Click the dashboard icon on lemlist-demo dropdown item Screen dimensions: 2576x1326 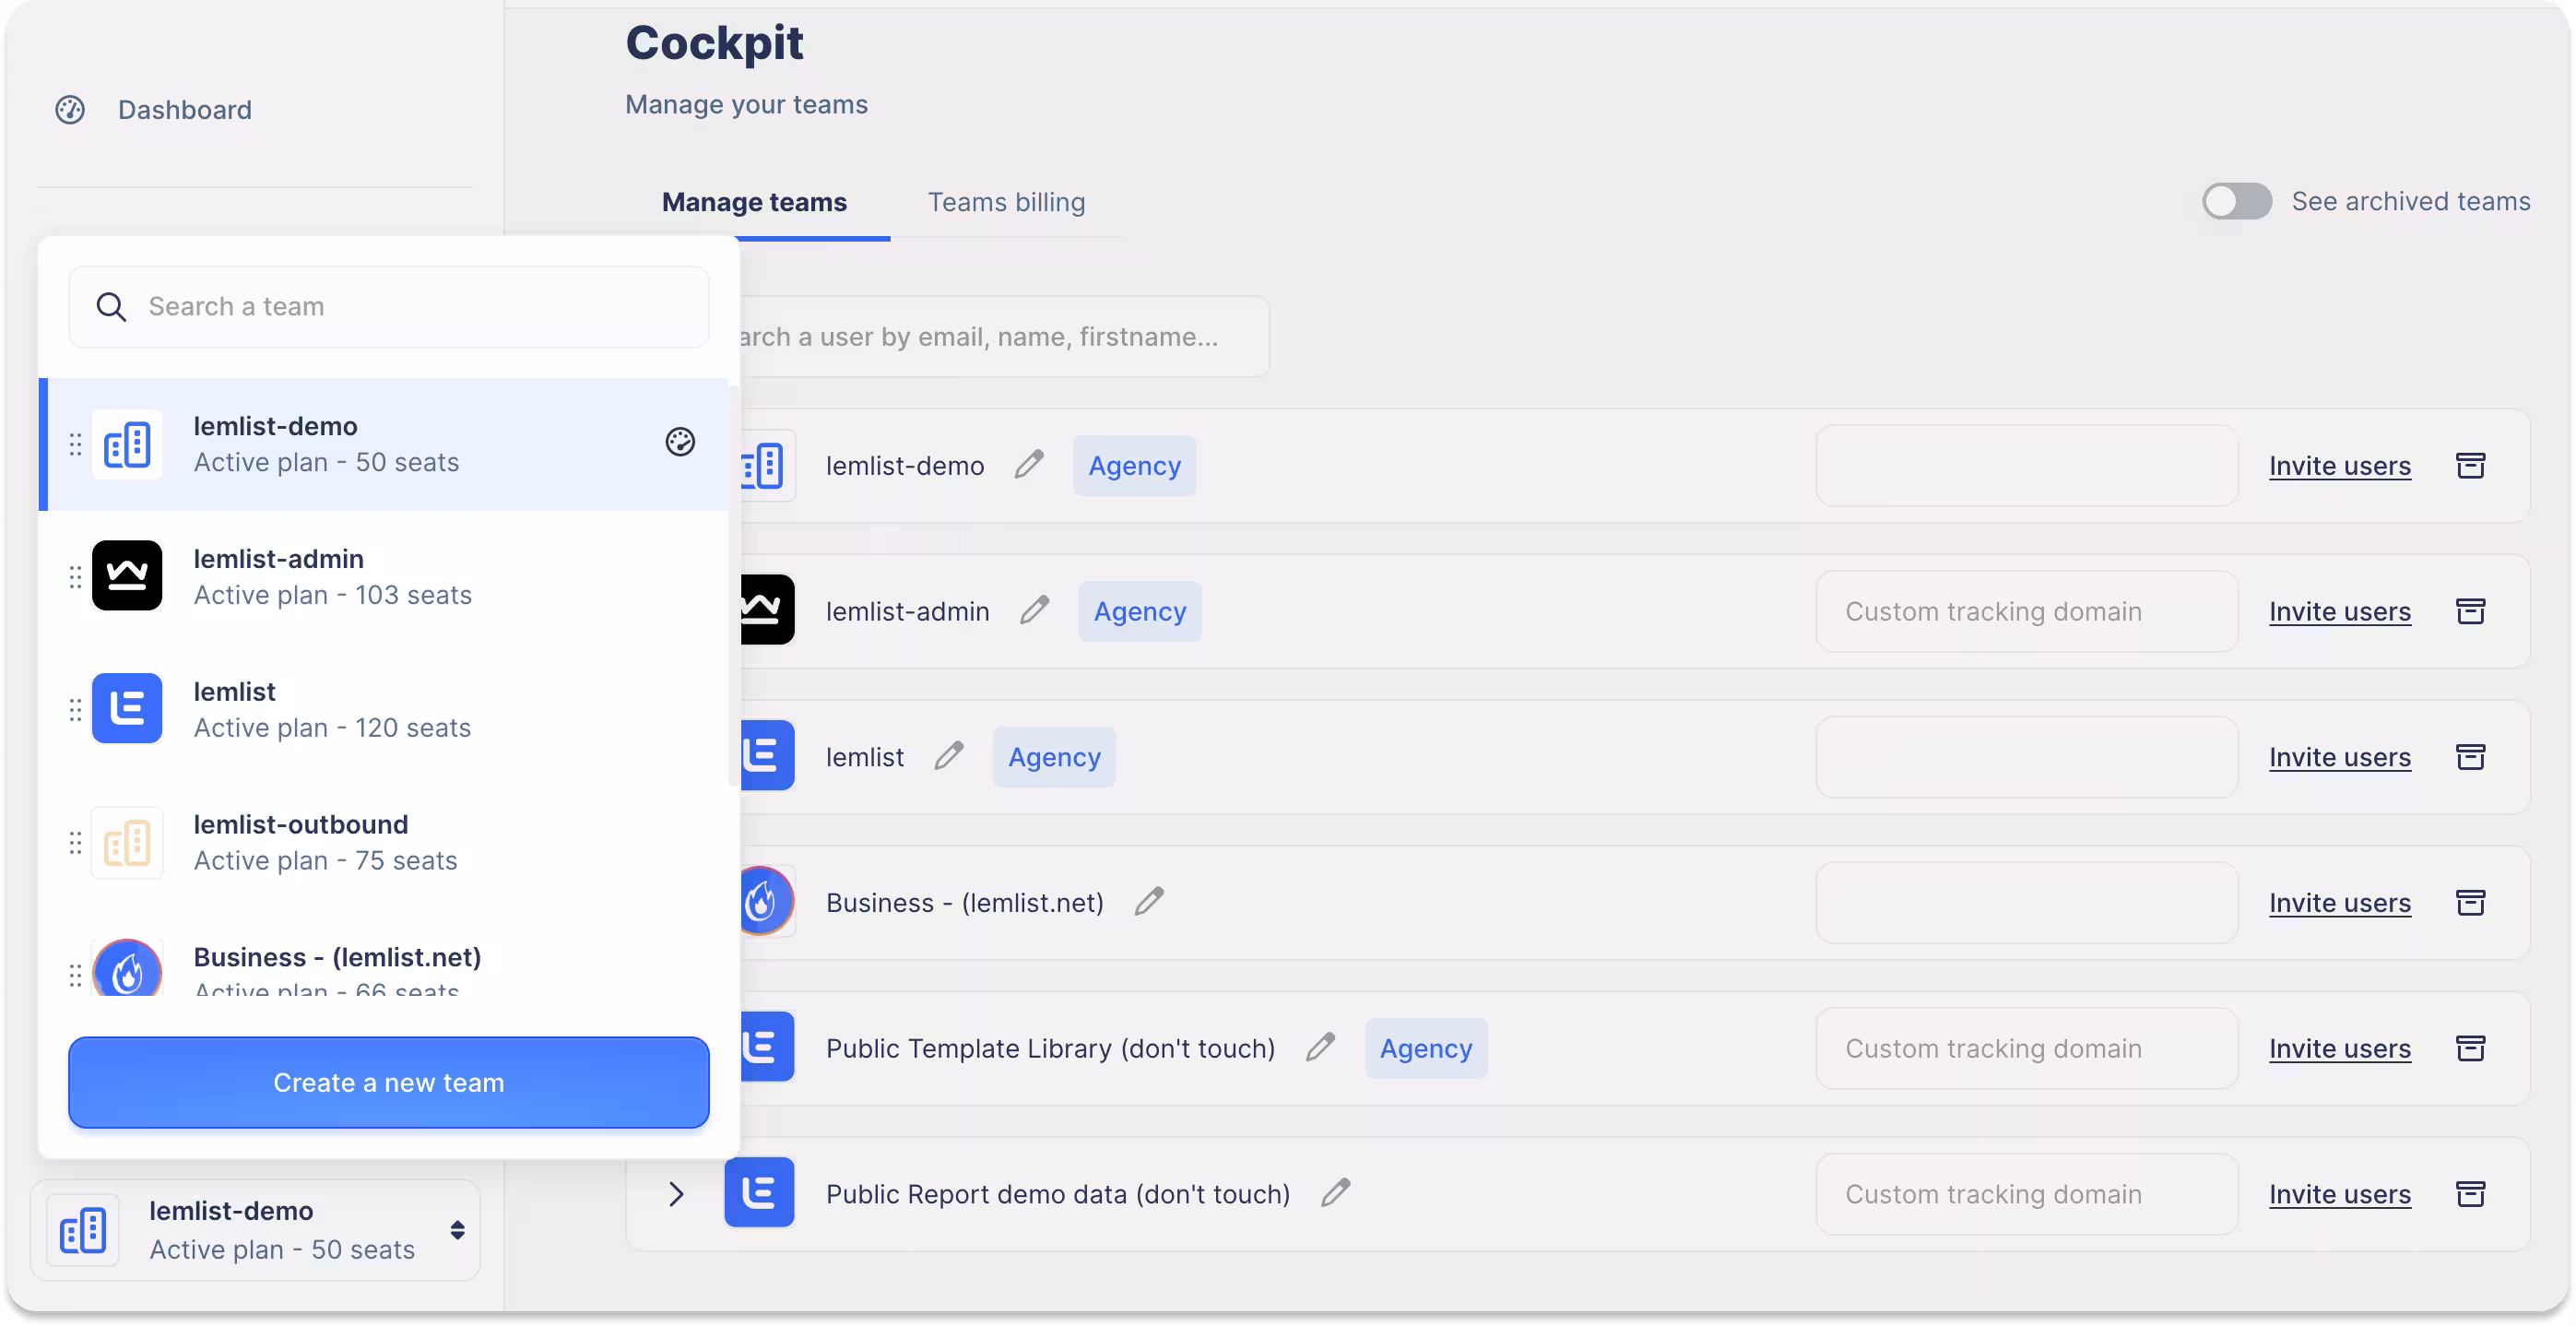pyautogui.click(x=680, y=442)
